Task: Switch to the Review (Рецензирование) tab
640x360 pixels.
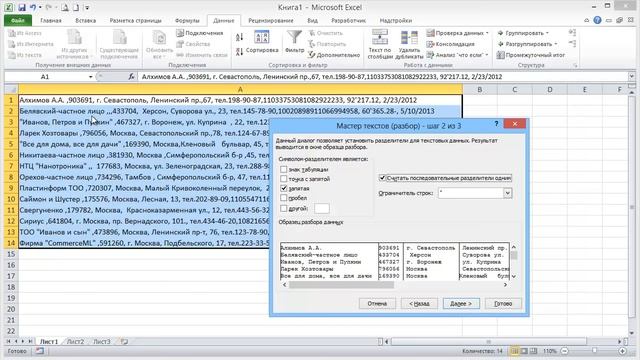Action: tap(271, 20)
